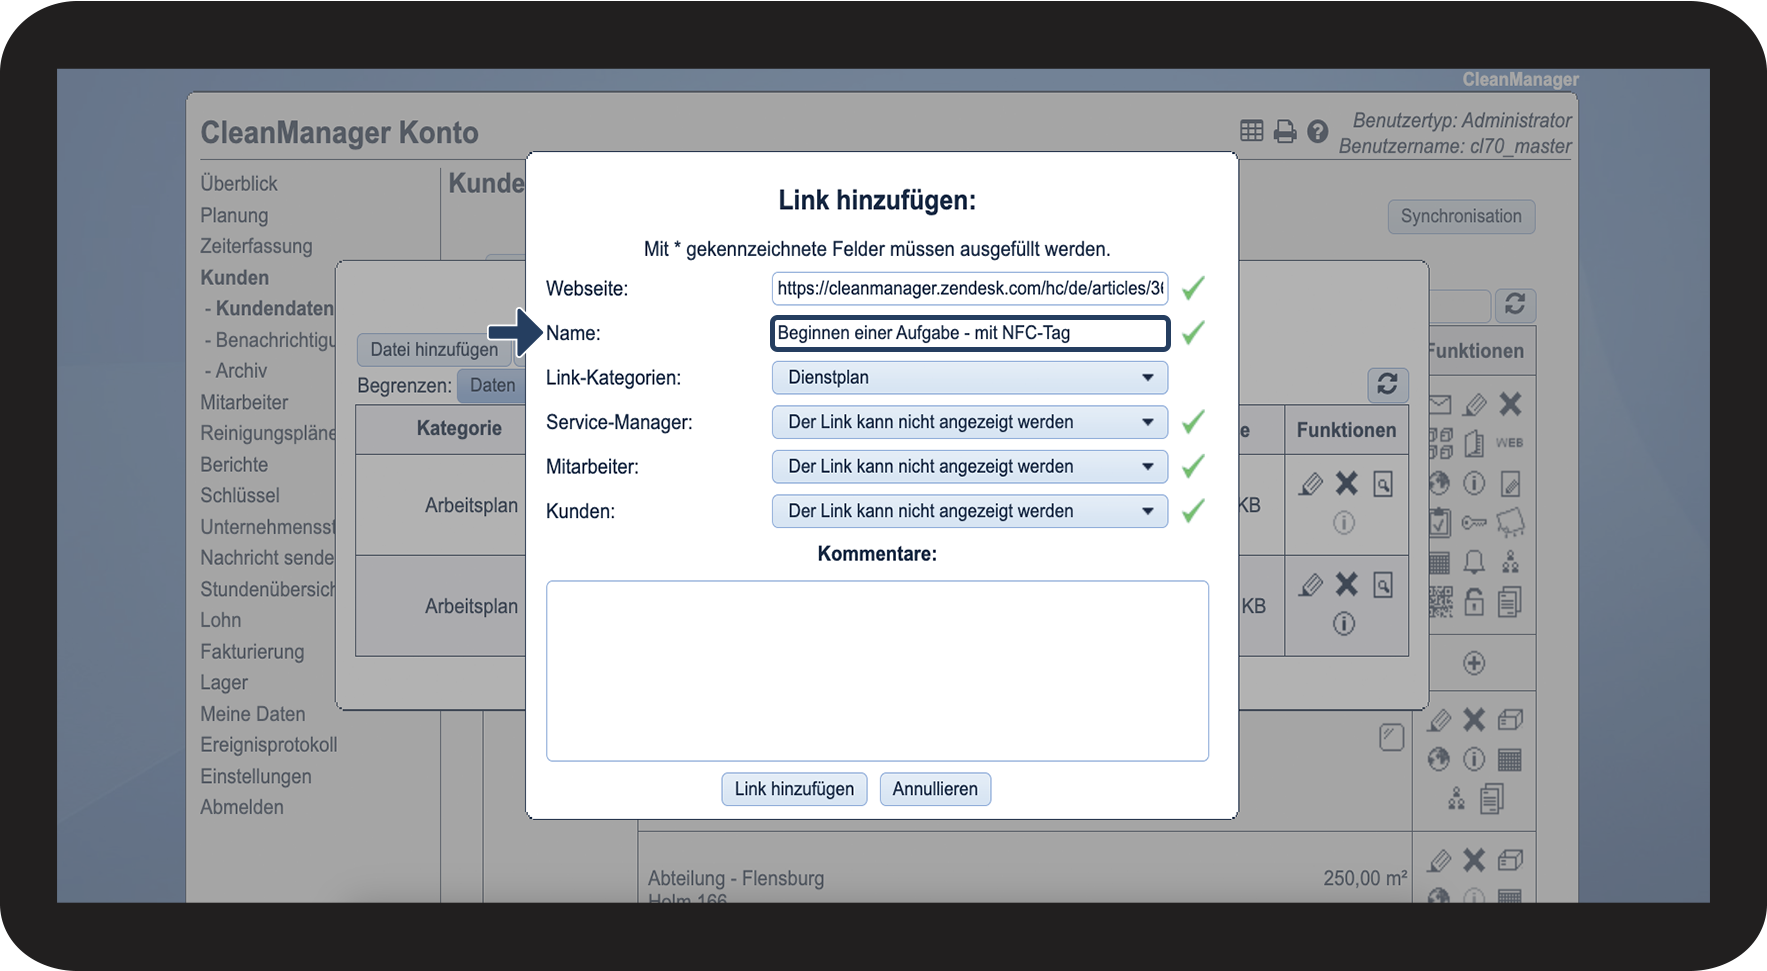Open Überblick in the sidebar menu

[x=239, y=184]
